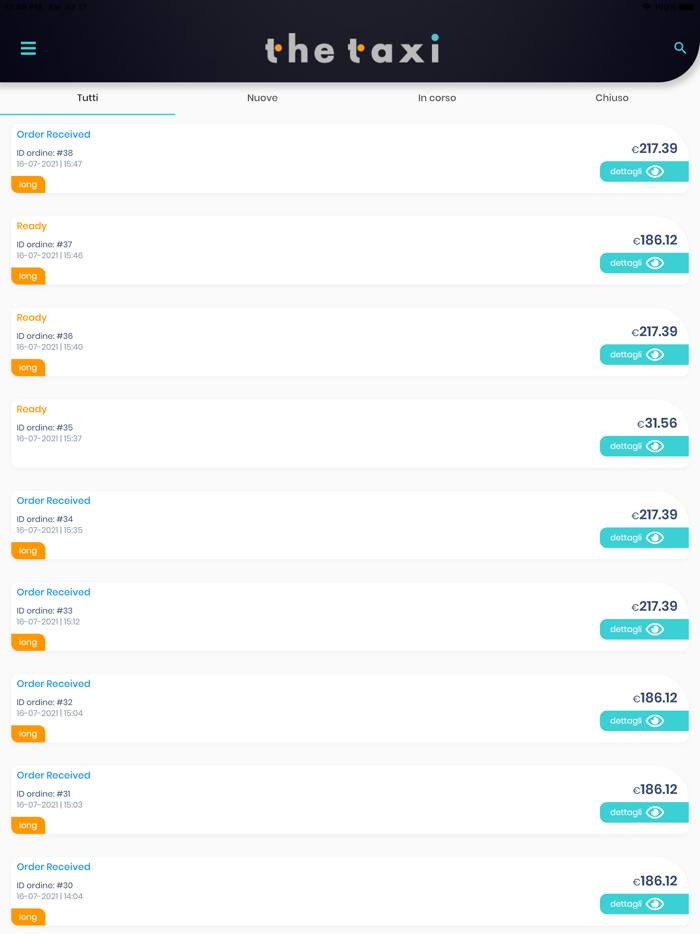Click the €31.56 price on order #35
Viewport: 700px width, 934px height.
click(x=657, y=423)
